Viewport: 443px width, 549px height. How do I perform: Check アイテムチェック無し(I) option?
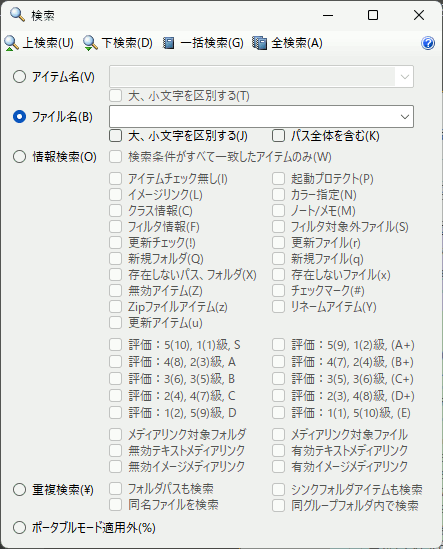pyautogui.click(x=116, y=179)
